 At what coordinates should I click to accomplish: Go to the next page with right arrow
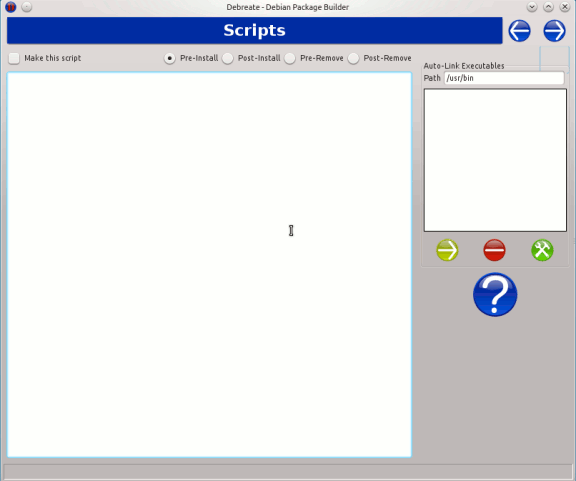(554, 31)
